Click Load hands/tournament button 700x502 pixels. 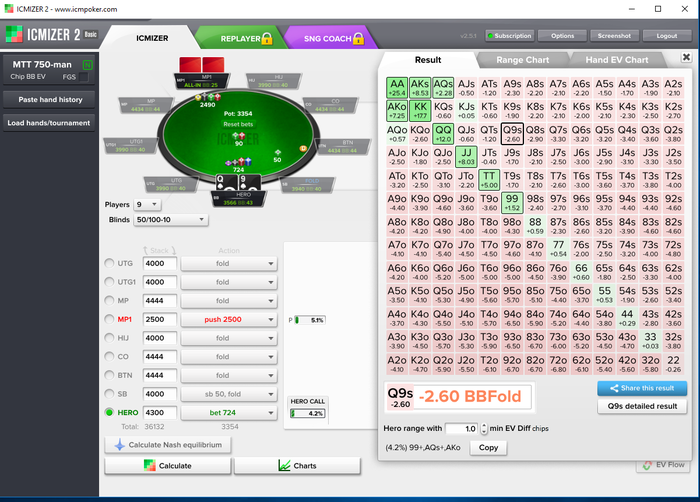49,123
